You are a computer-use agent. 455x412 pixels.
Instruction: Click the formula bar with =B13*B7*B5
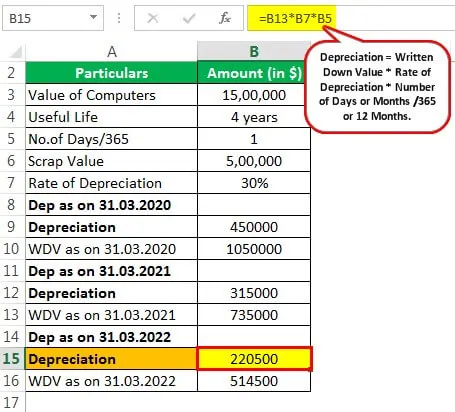click(x=351, y=18)
